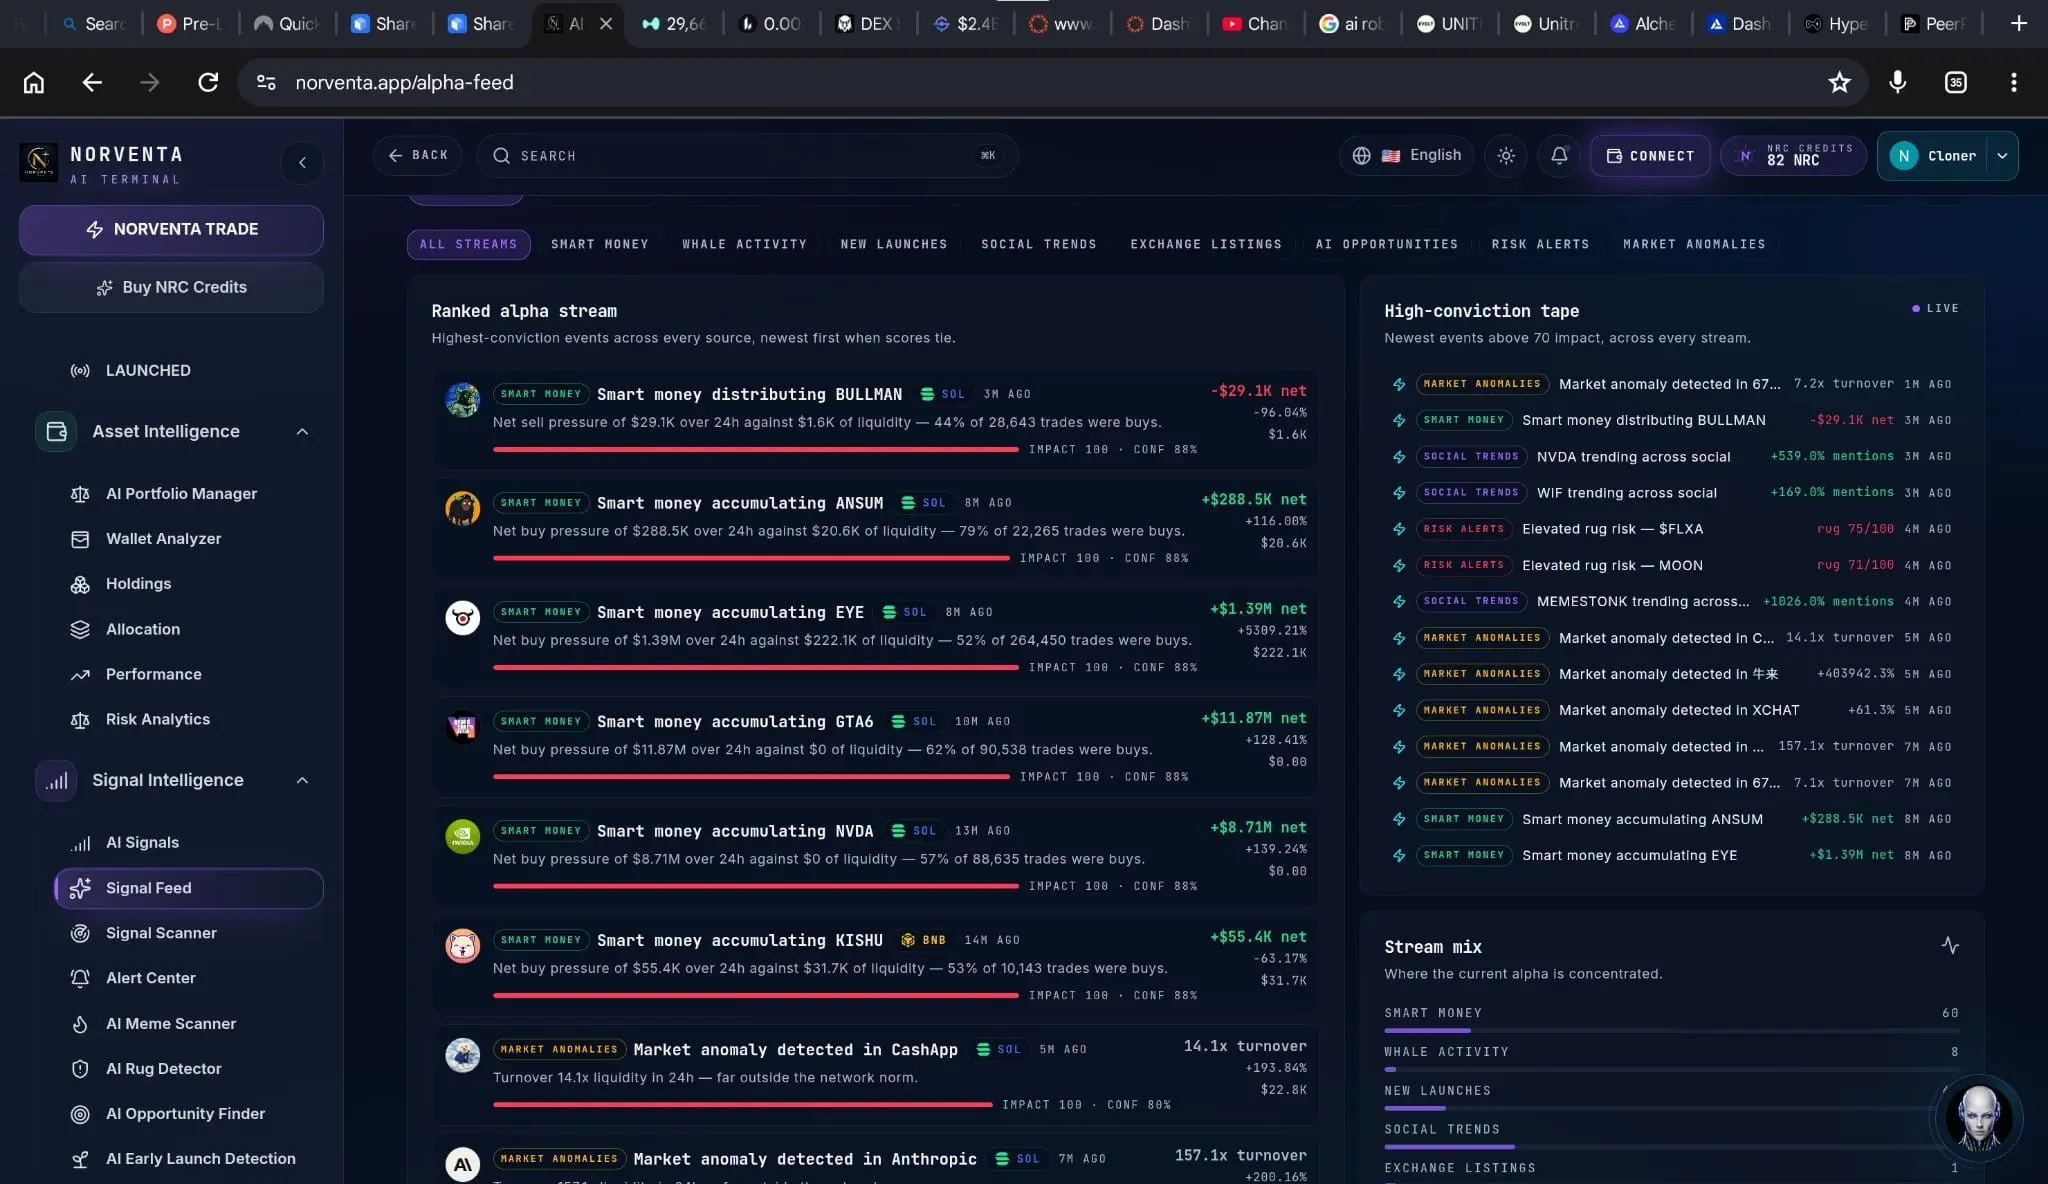Select RISK ALERTS filter tab

(x=1540, y=244)
